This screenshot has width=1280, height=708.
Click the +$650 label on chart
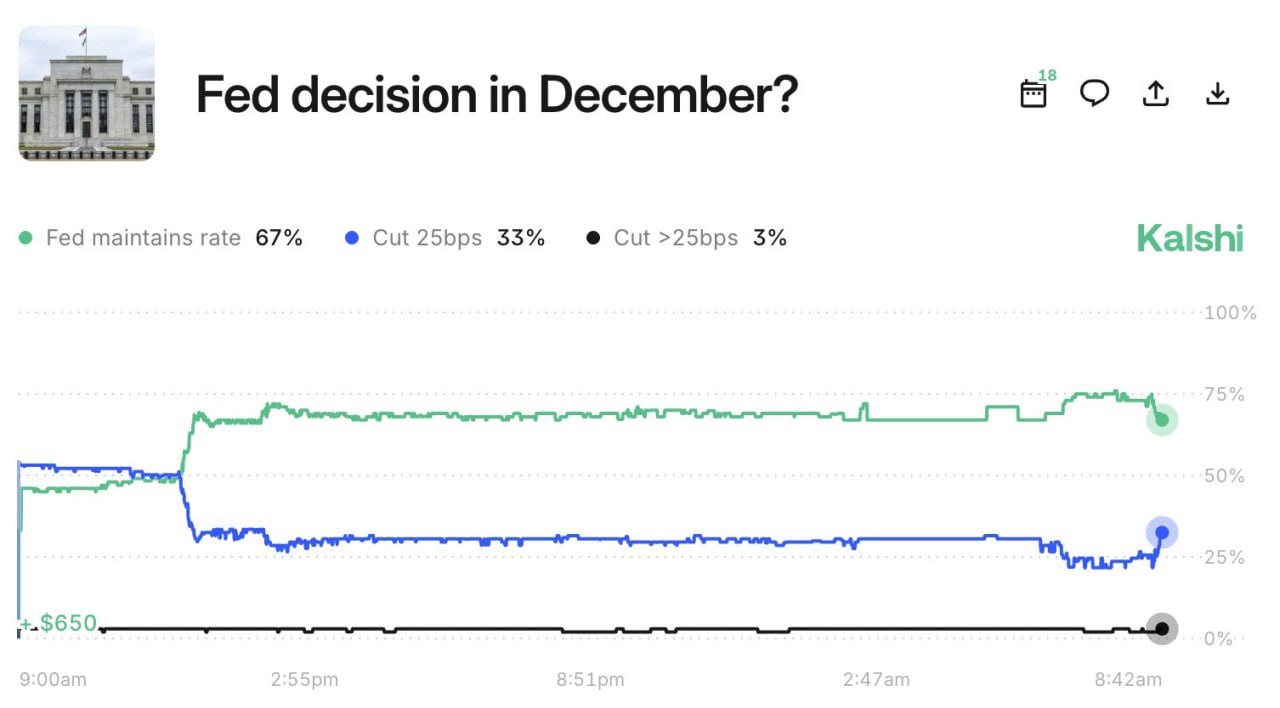point(60,624)
